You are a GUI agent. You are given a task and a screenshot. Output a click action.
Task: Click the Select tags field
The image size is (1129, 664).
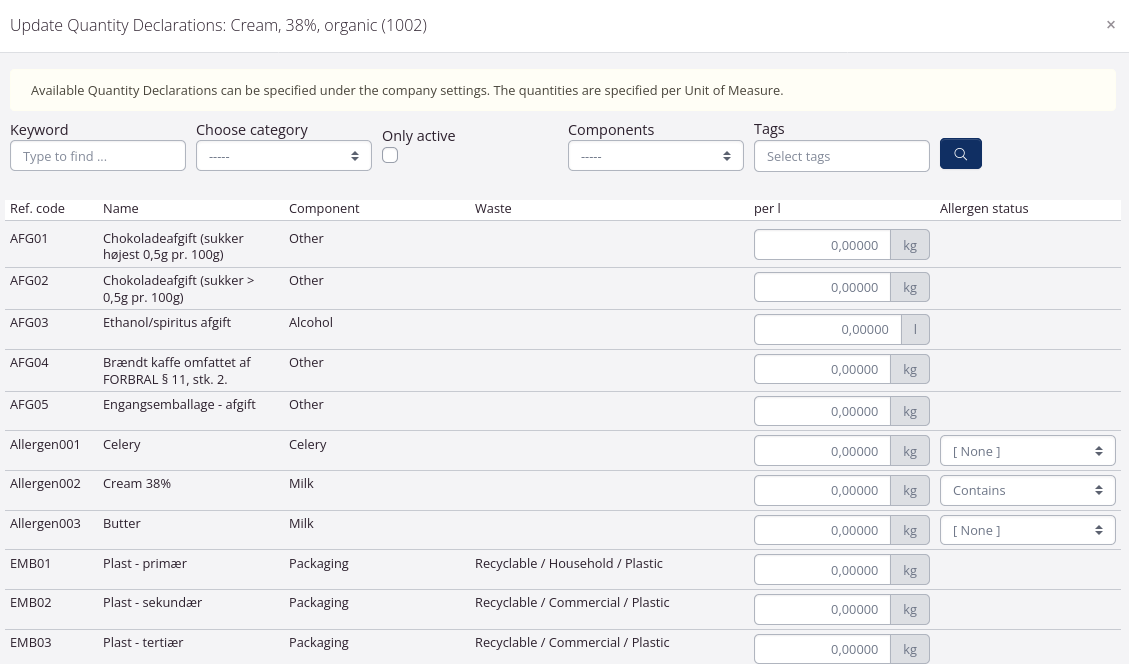(x=841, y=156)
